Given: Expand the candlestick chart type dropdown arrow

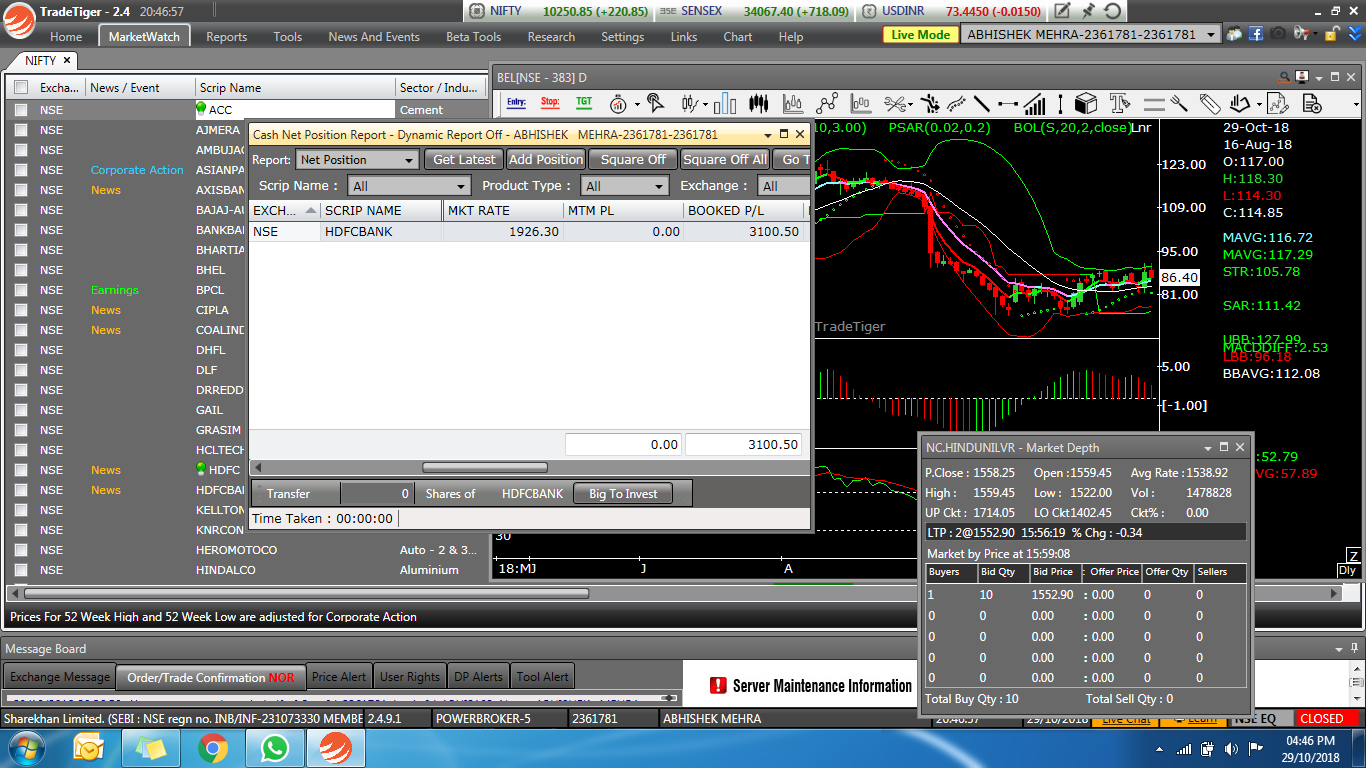Looking at the screenshot, I should pos(705,104).
